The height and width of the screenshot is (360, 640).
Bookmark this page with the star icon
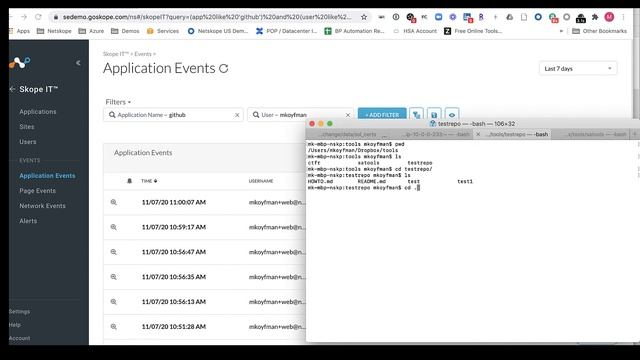(x=364, y=17)
